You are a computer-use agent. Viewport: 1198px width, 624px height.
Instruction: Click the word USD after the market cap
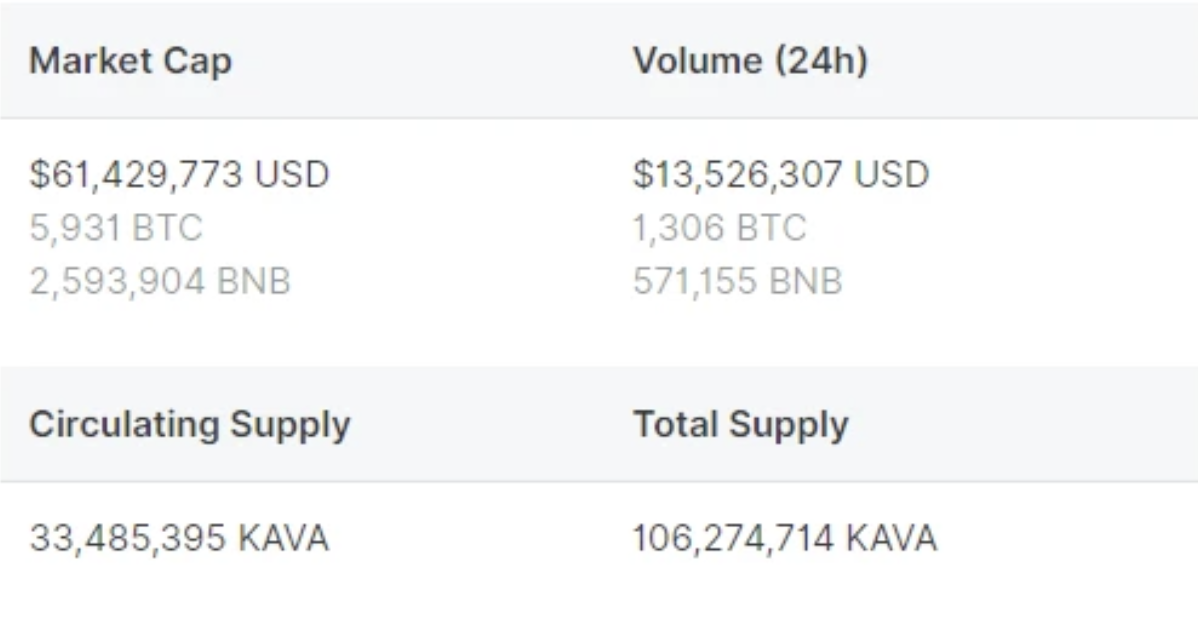pyautogui.click(x=292, y=174)
